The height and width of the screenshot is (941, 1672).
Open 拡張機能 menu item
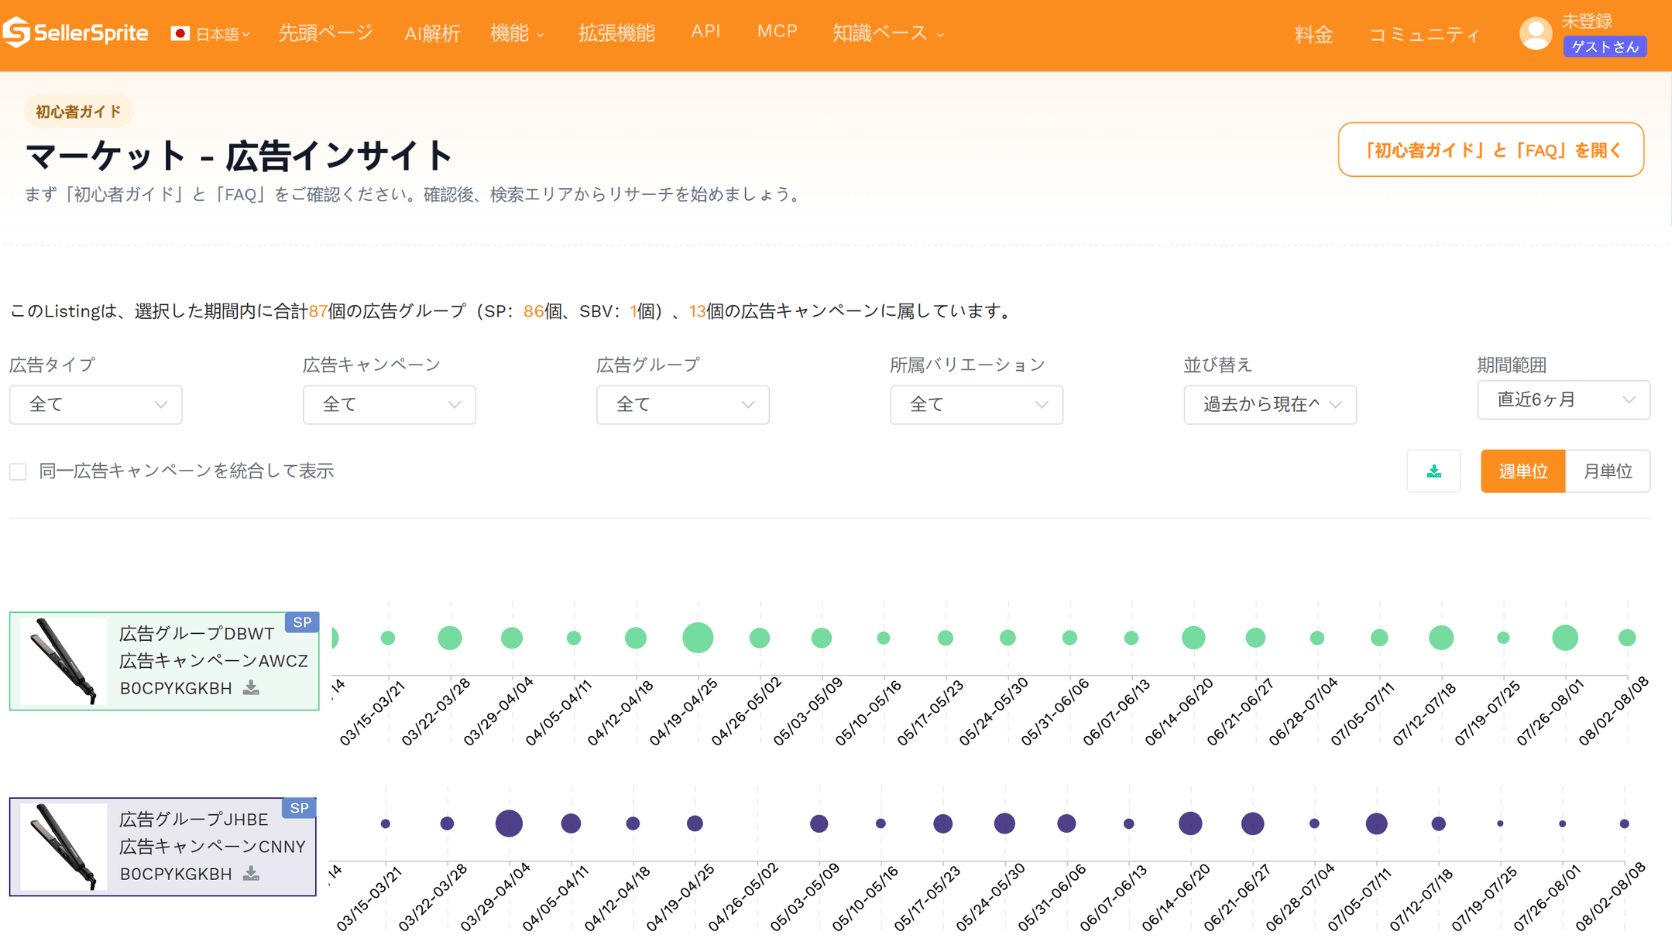(x=617, y=33)
